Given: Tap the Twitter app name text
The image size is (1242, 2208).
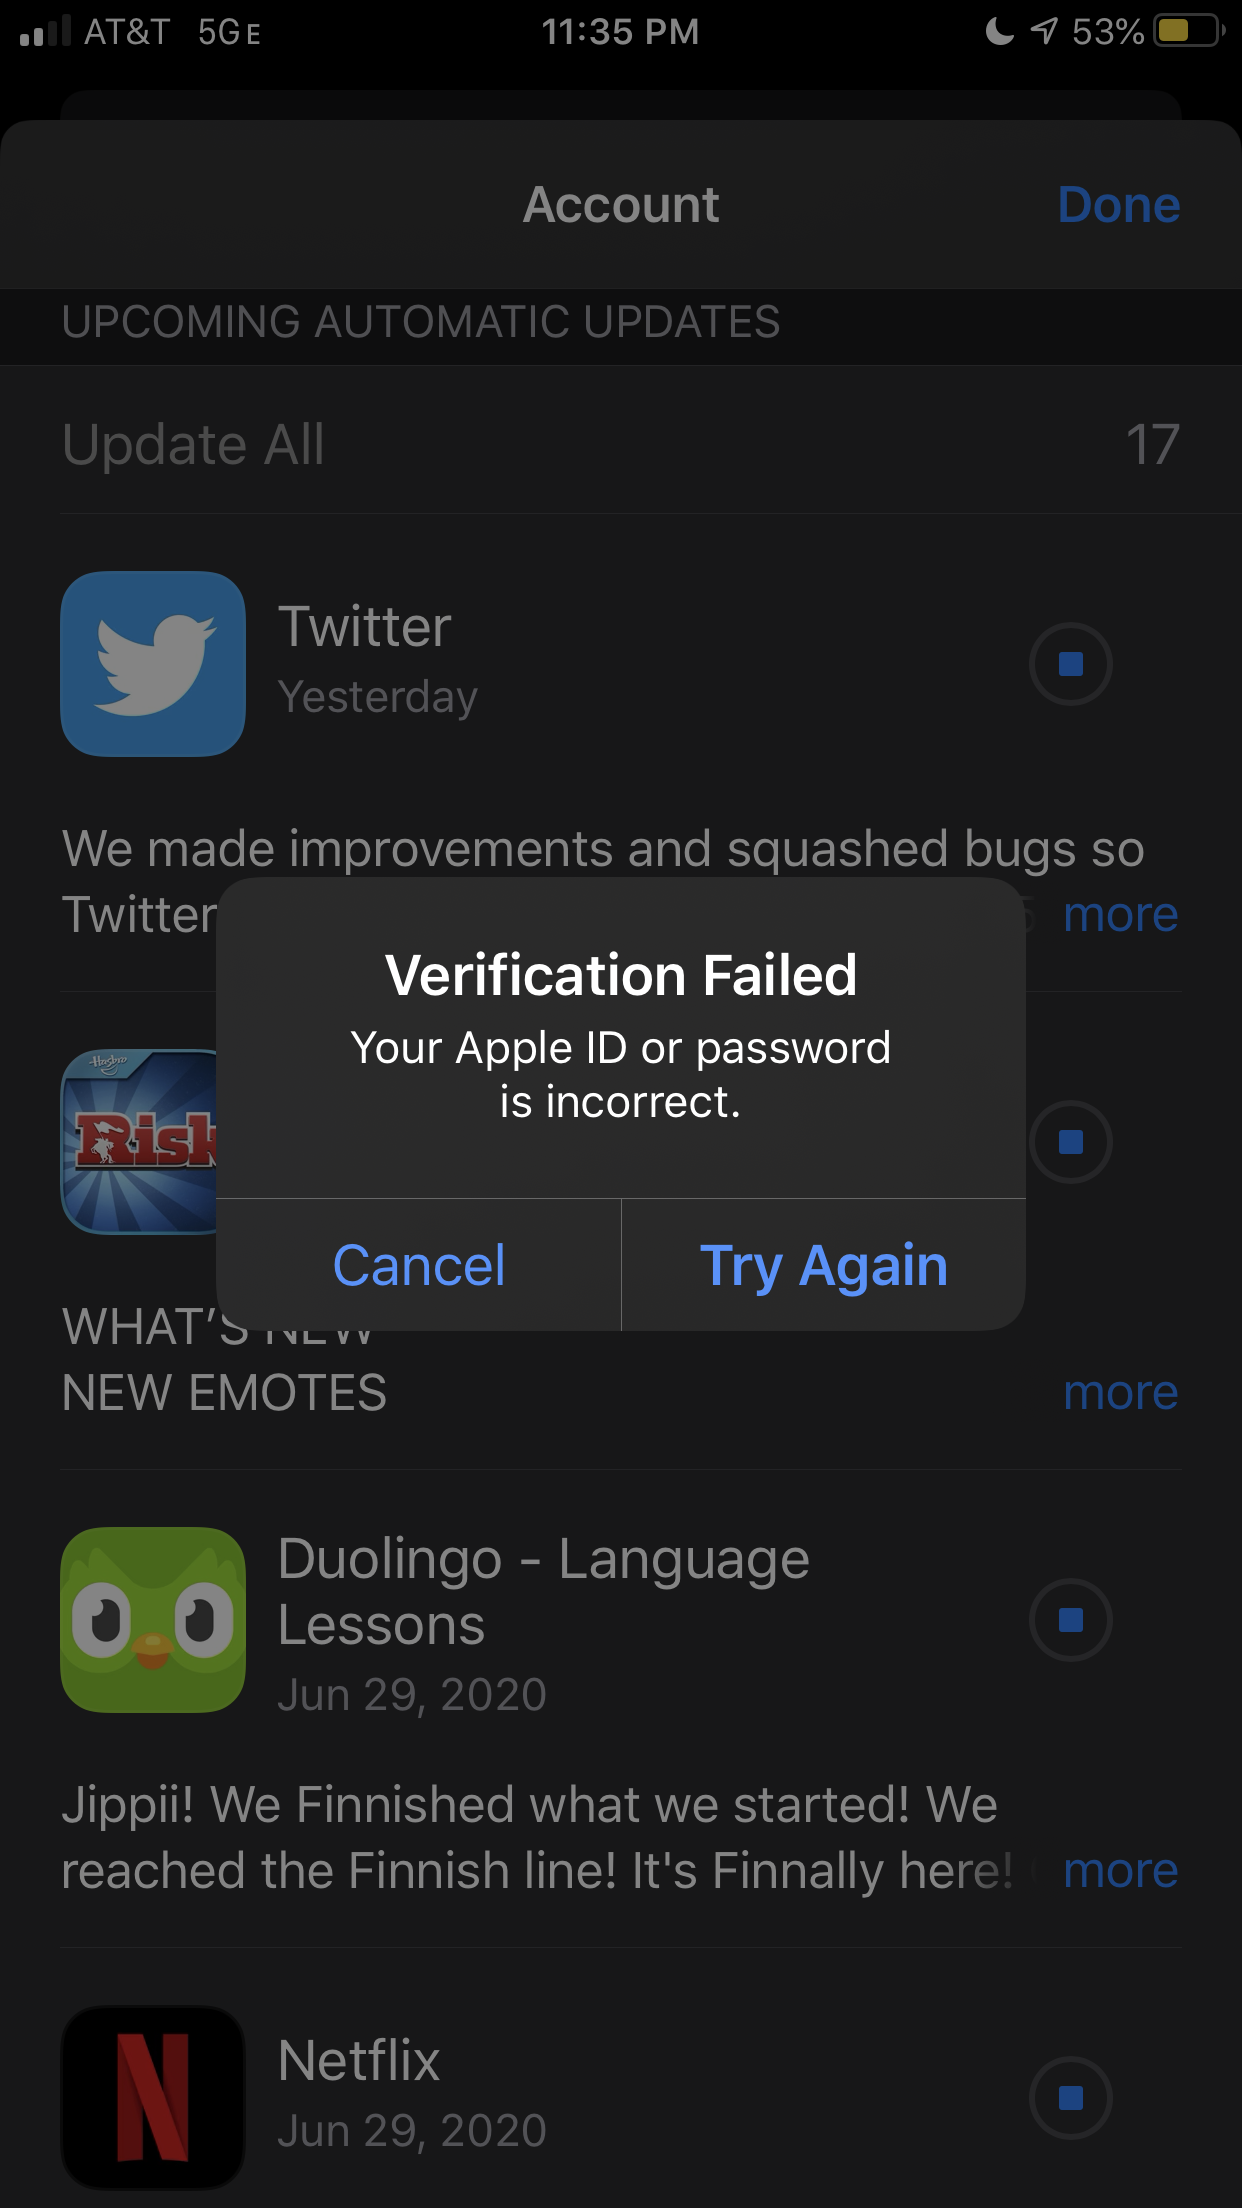Looking at the screenshot, I should point(365,627).
